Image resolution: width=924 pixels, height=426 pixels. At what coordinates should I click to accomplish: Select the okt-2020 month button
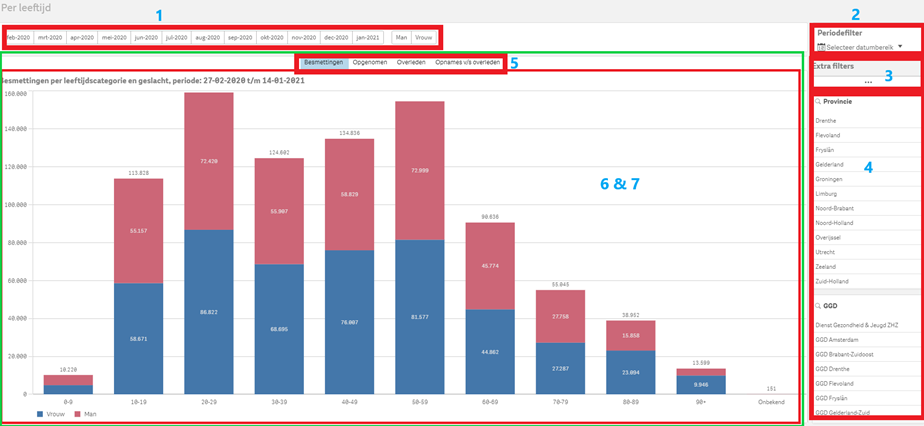pos(271,37)
